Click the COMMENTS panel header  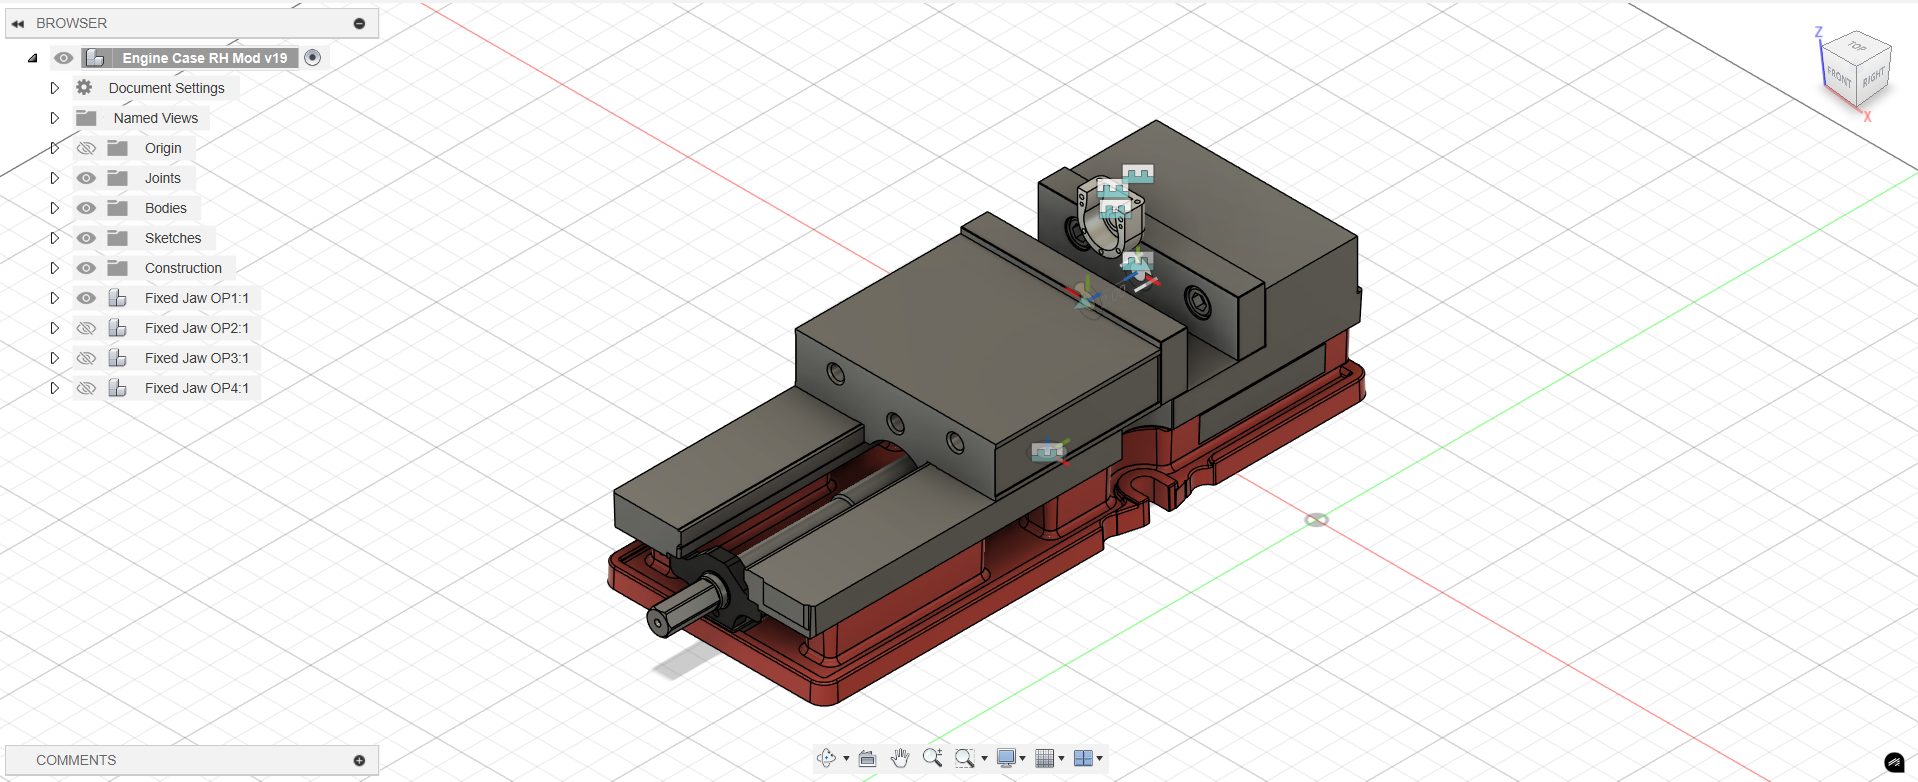tap(192, 760)
